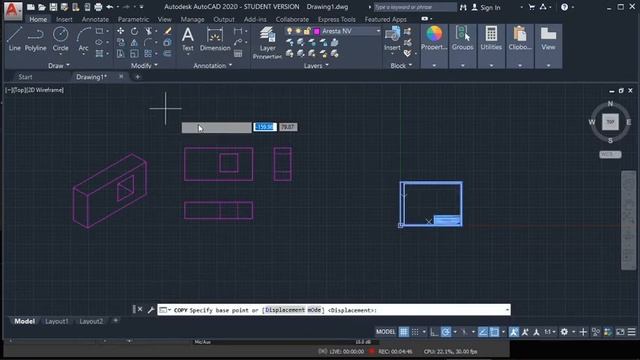Viewport: 640px width, 360px height.
Task: Open the Aresta NV layer dropdown
Action: tap(378, 31)
